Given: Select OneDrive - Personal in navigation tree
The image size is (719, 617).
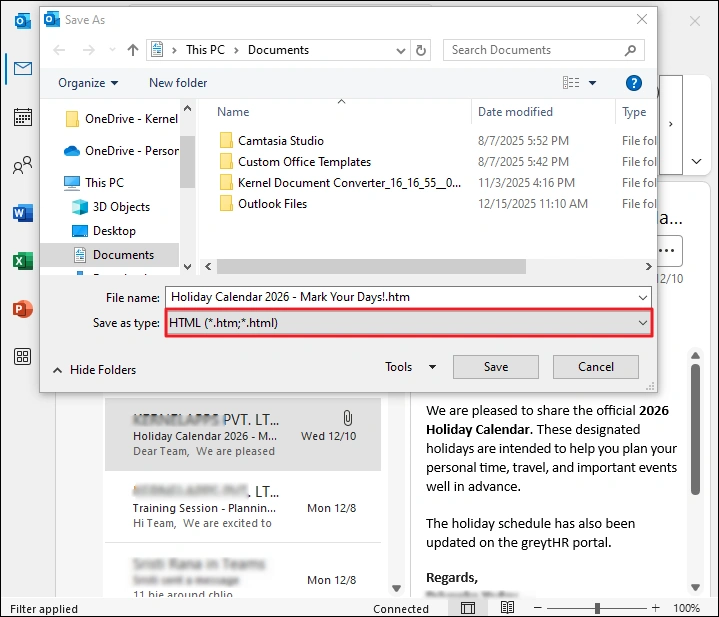Looking at the screenshot, I should [x=122, y=151].
